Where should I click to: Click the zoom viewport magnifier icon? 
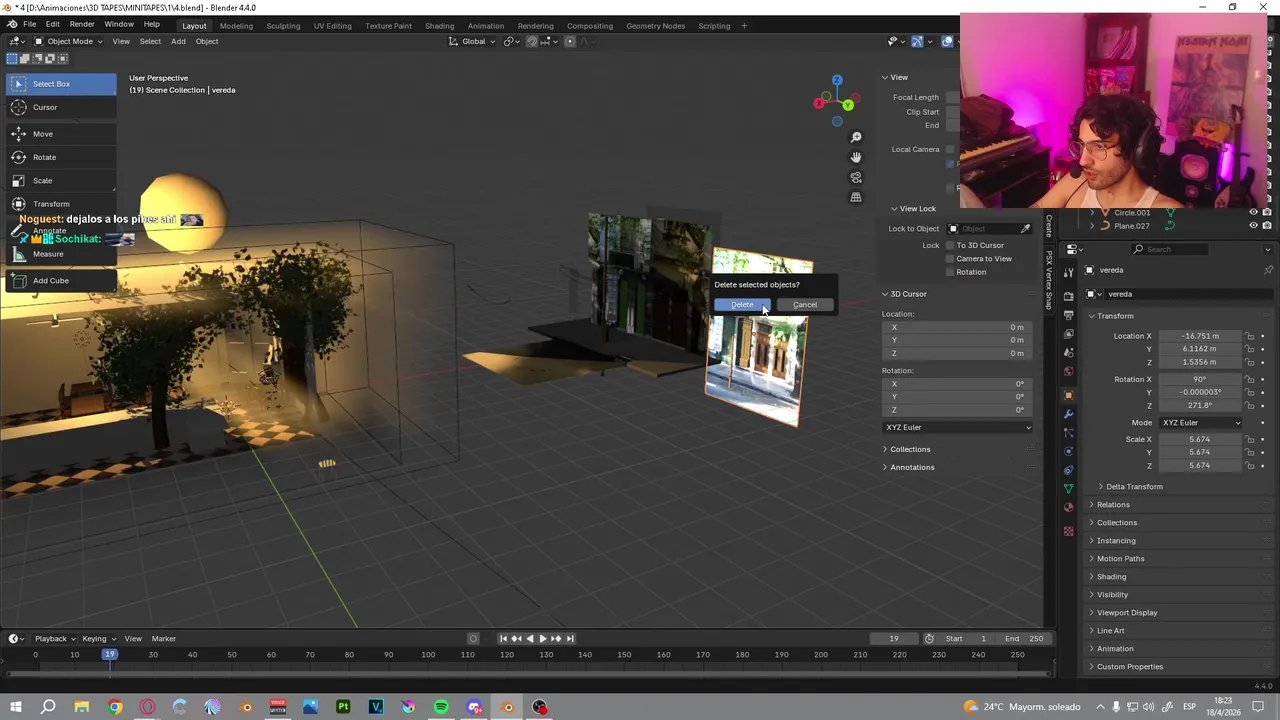point(856,137)
